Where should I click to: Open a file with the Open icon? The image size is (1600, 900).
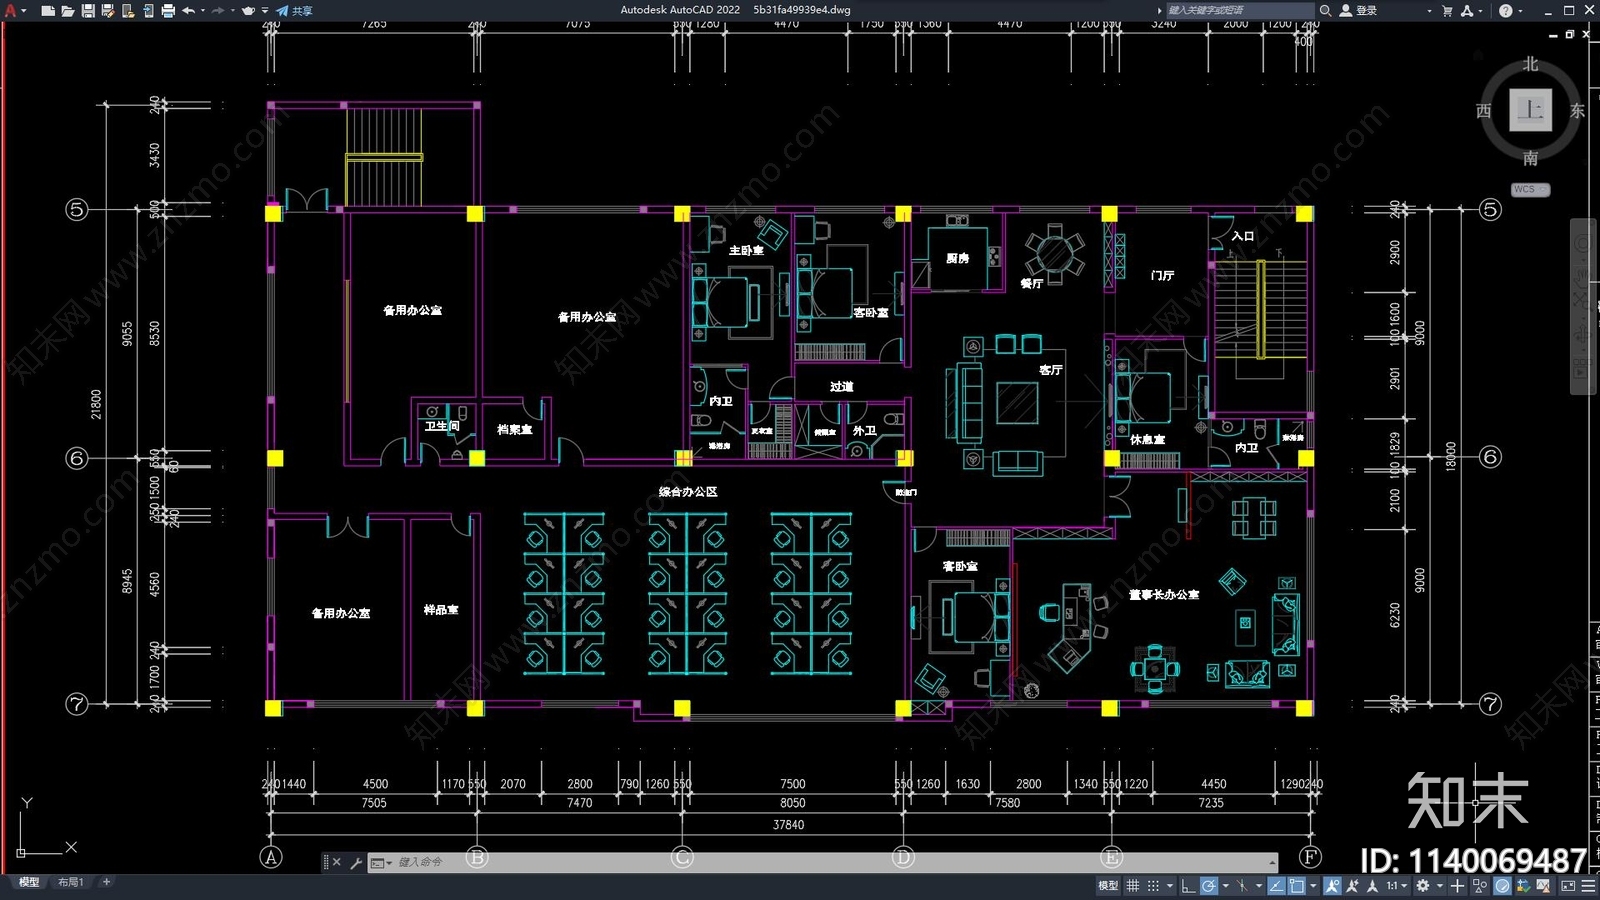(x=68, y=10)
